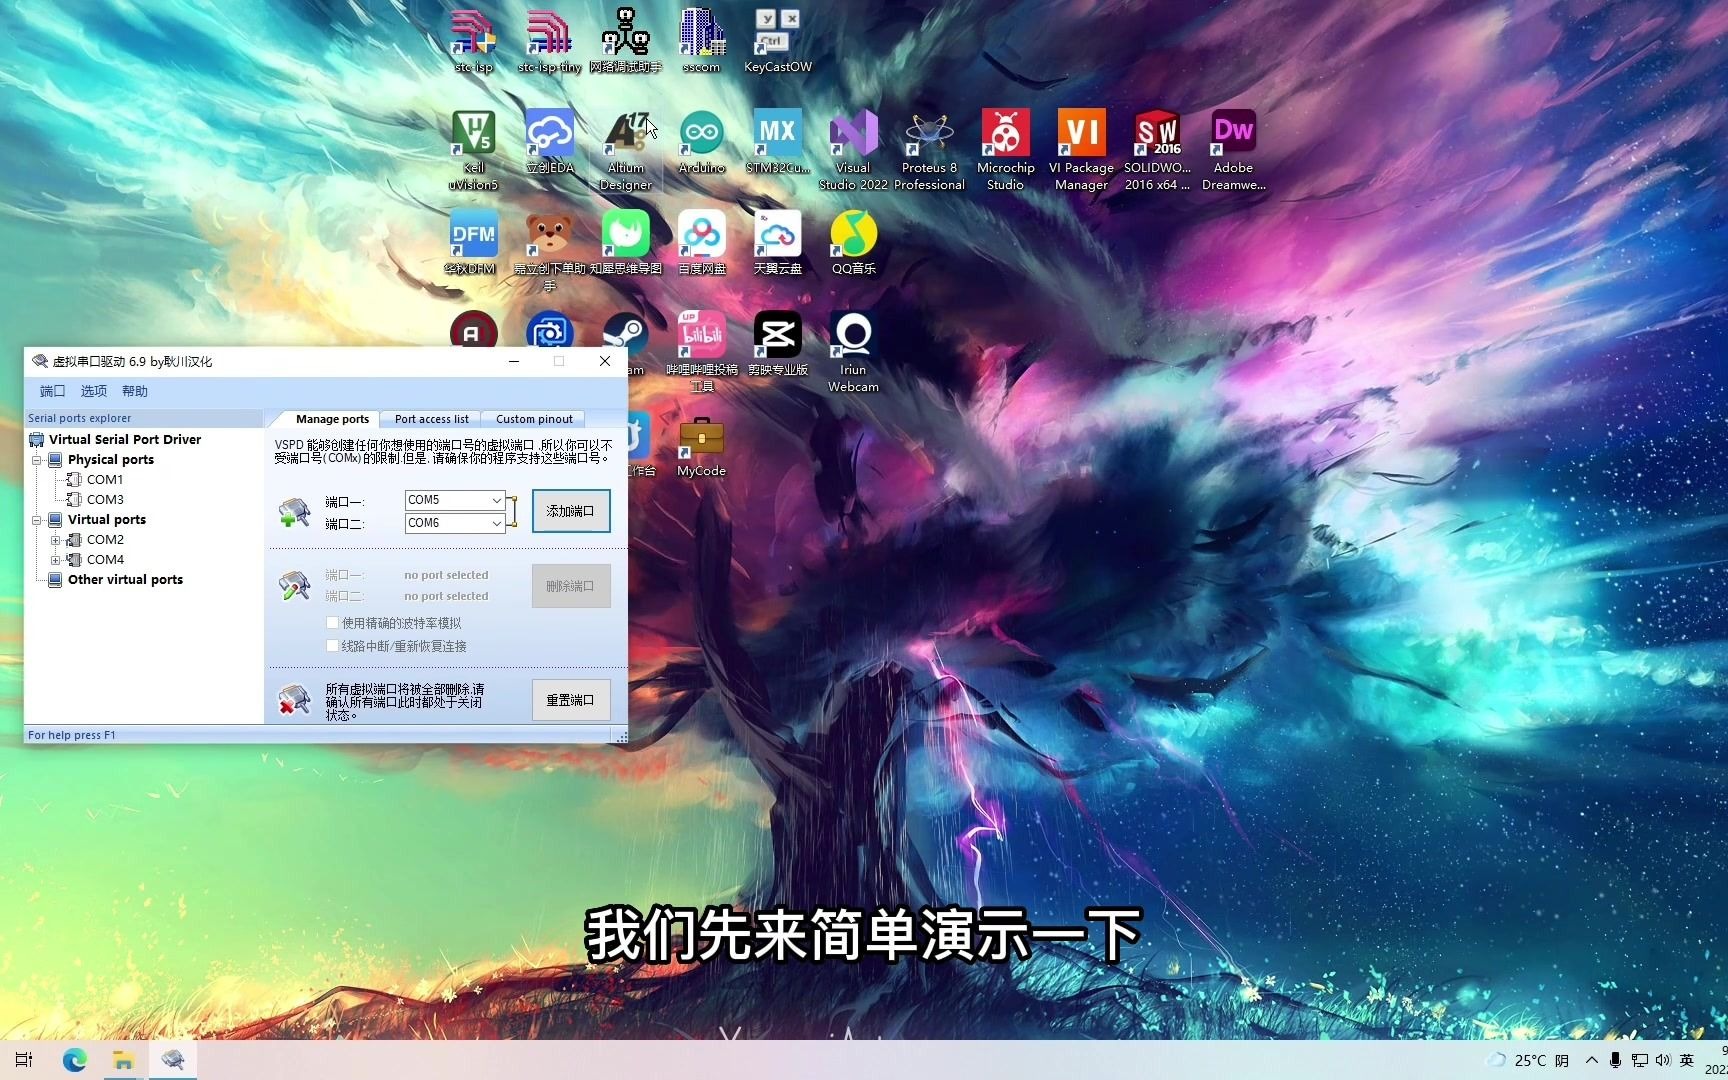
Task: Open the COM6 port dropdown
Action: (497, 523)
